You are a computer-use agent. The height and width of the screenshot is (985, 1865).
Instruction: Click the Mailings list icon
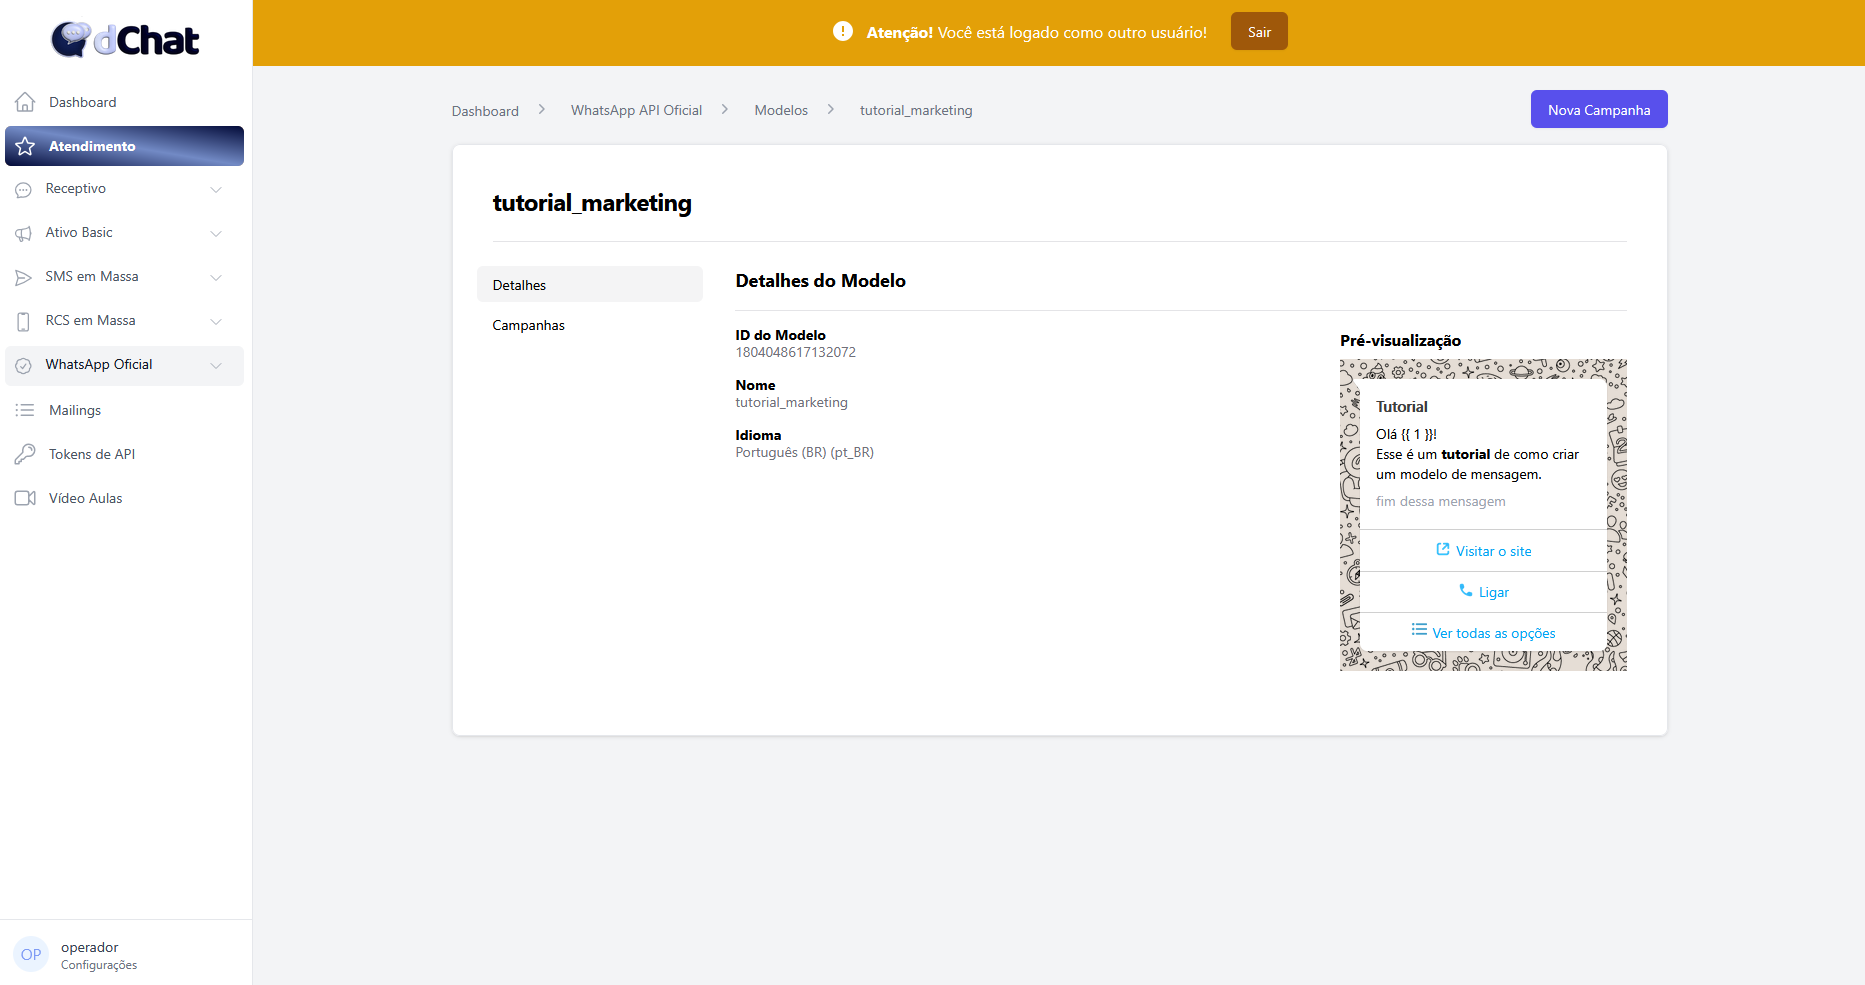25,410
